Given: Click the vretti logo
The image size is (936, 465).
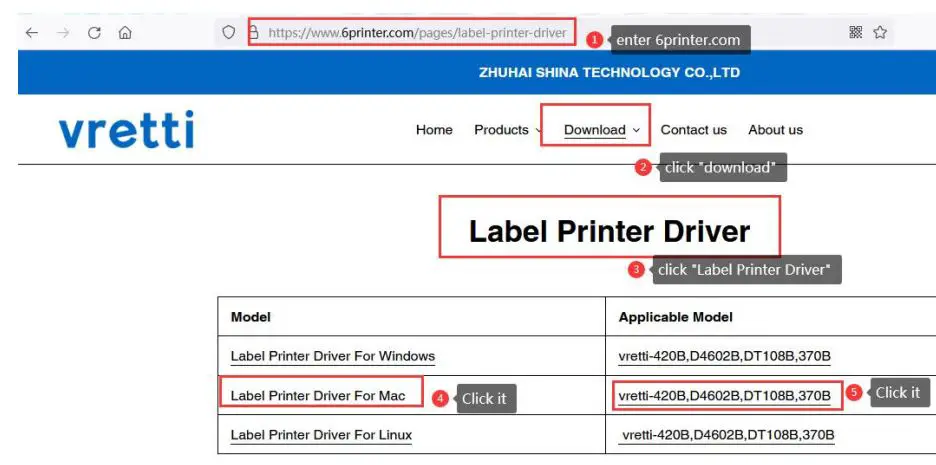Looking at the screenshot, I should [x=127, y=130].
